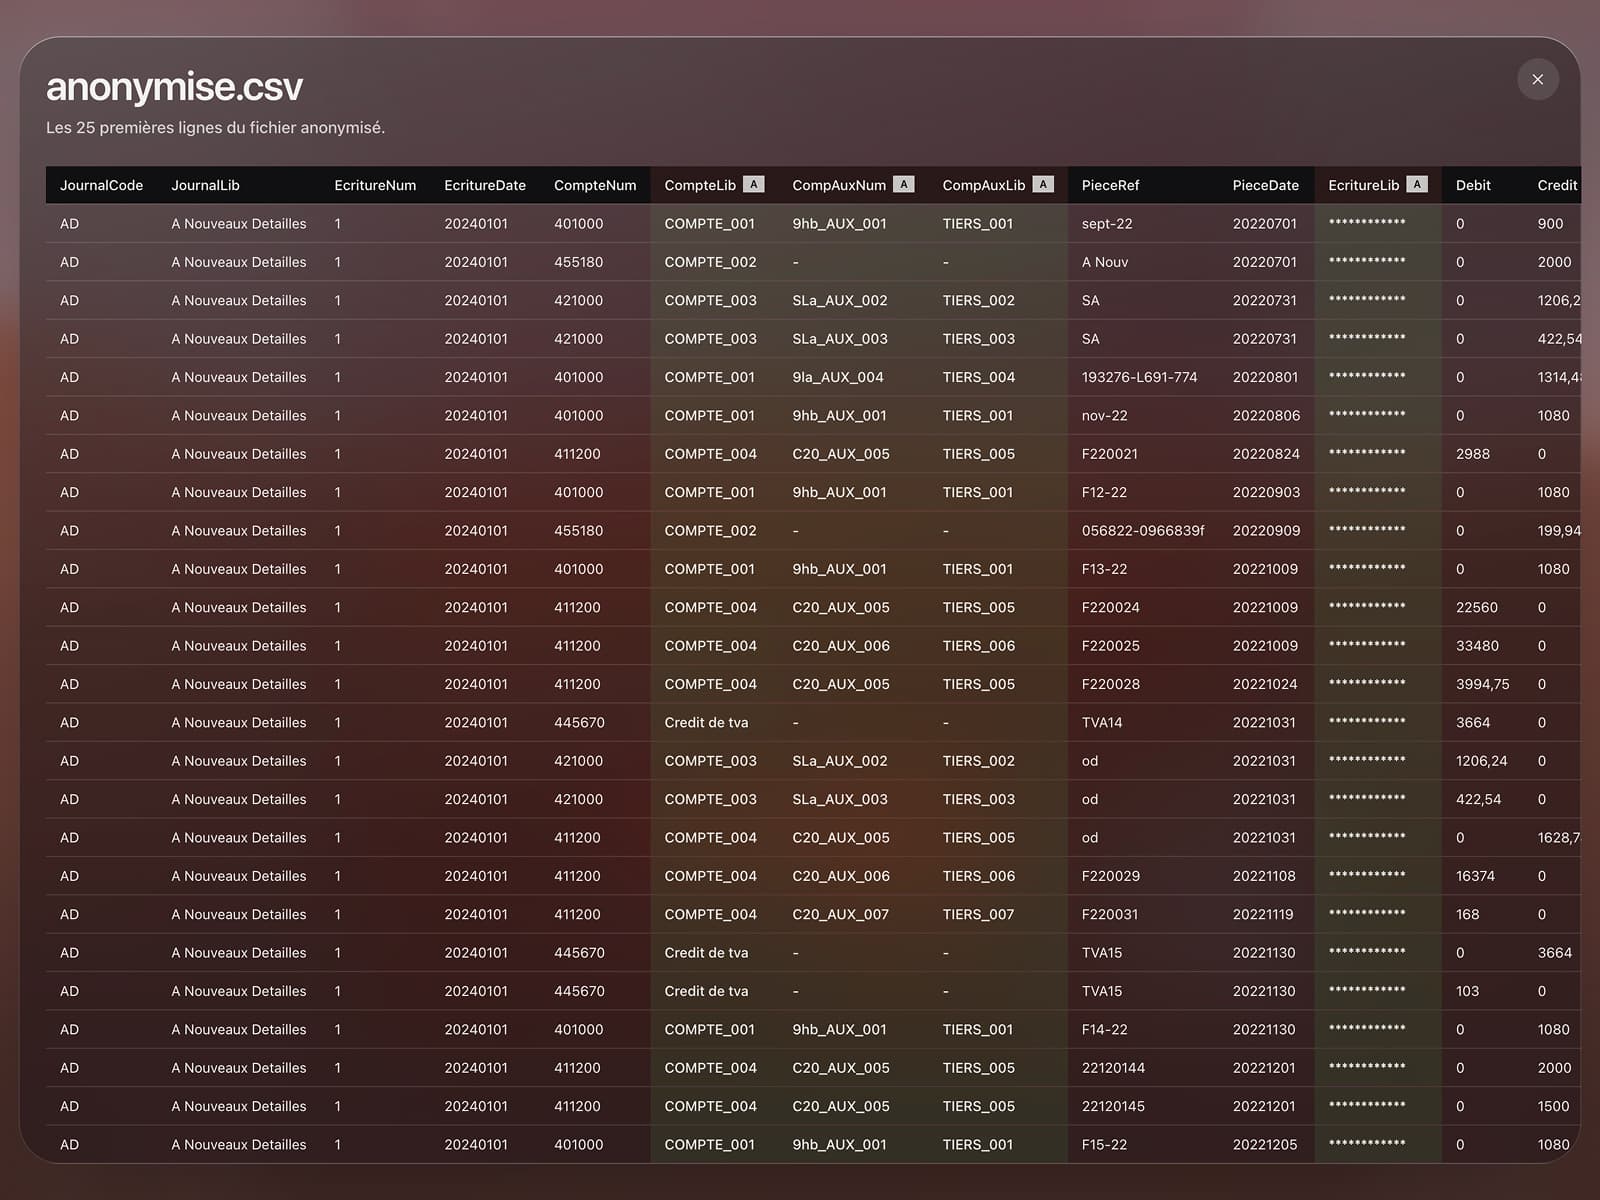Click the 'A' badge next to CompAuxNum

tap(904, 184)
